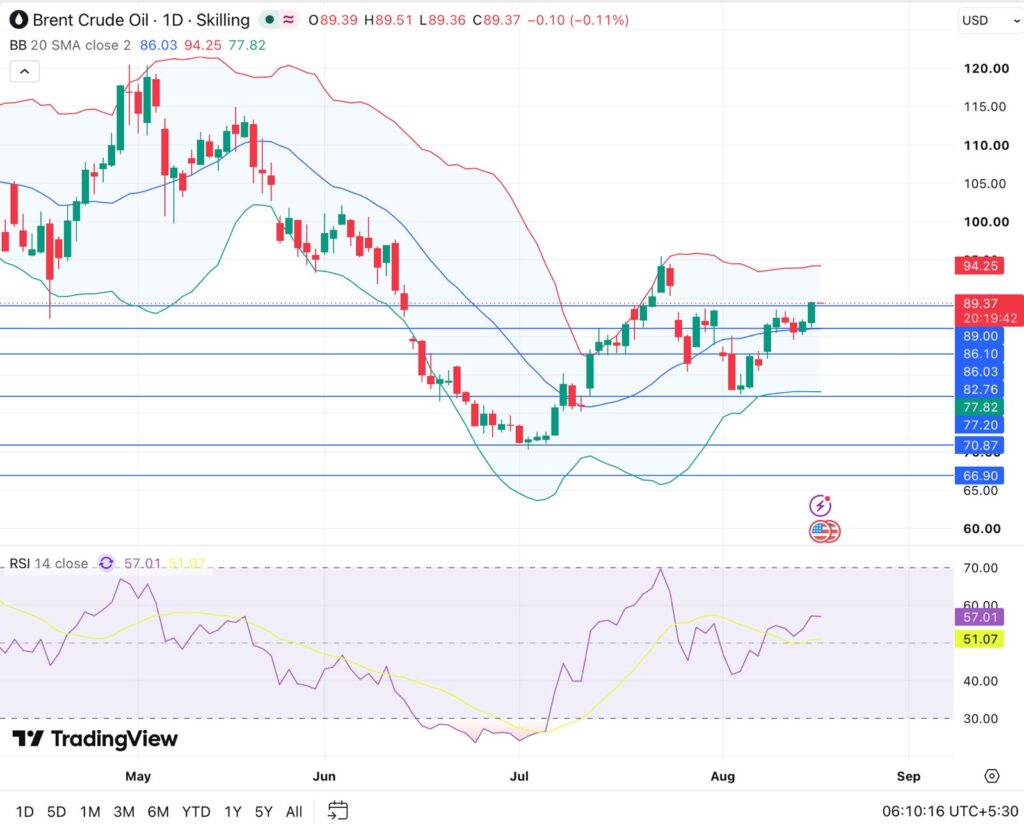The height and width of the screenshot is (831, 1024).
Task: Click the 06:10:16 UTC+5:30 timezone clock
Action: (x=950, y=811)
